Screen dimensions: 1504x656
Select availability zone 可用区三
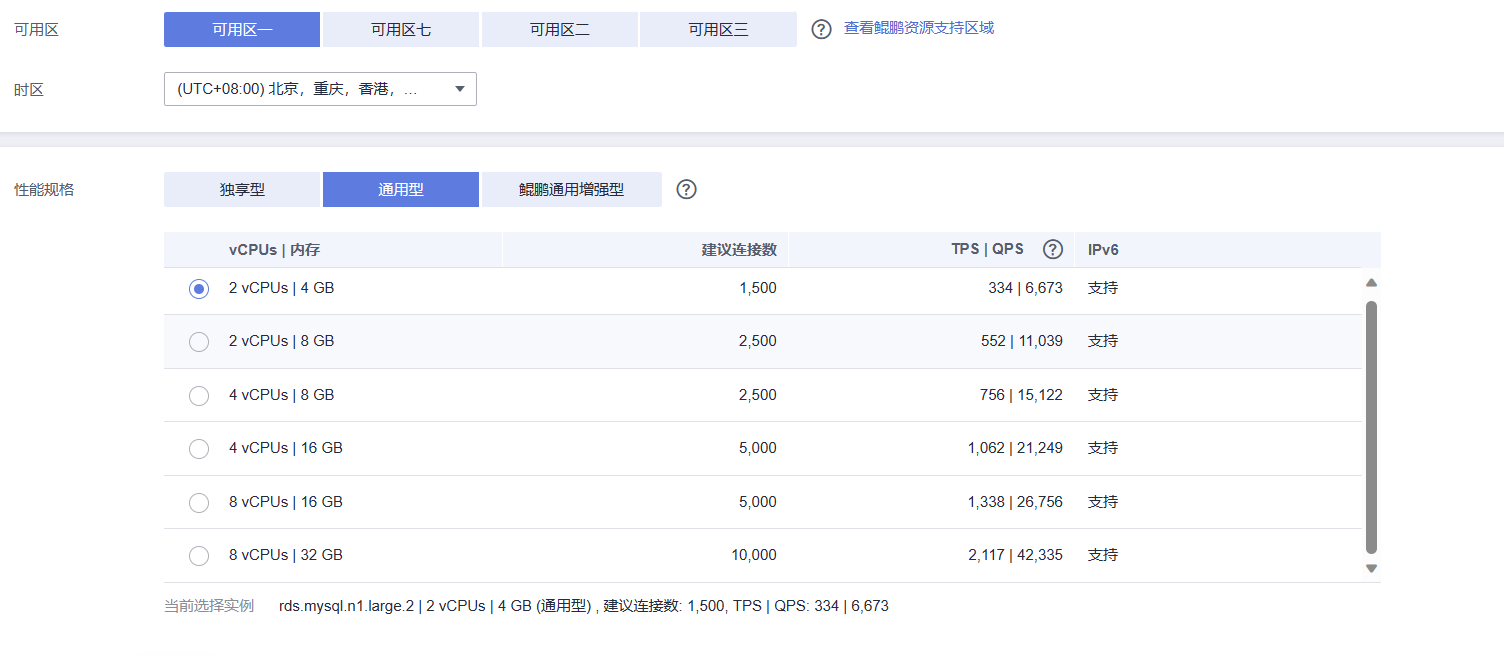pos(718,29)
